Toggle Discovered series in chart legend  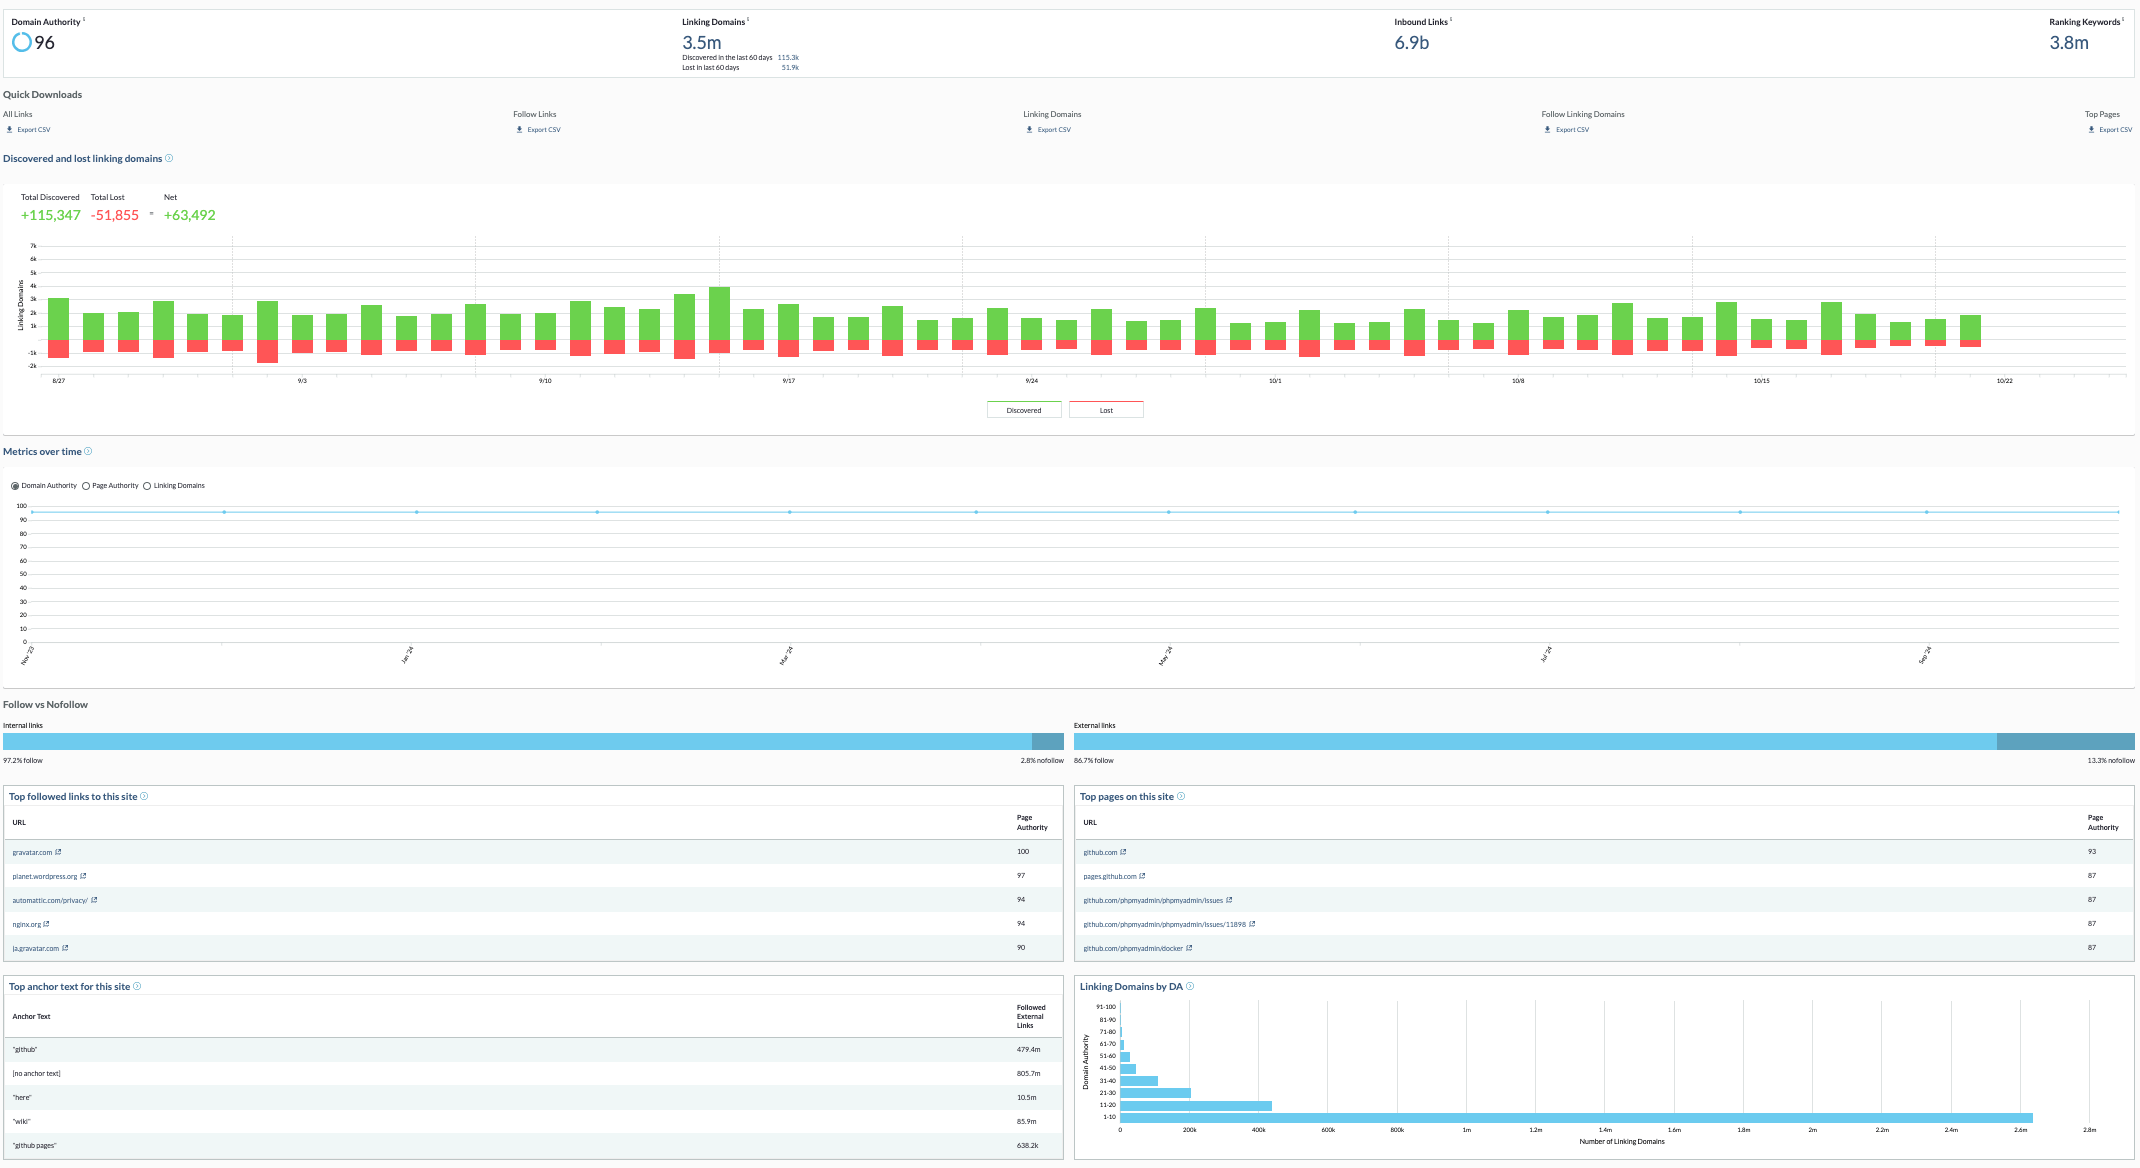click(x=1024, y=410)
